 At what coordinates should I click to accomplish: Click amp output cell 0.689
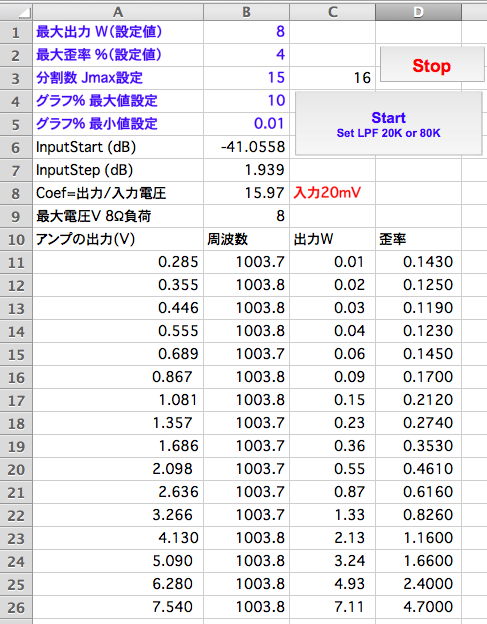point(118,355)
